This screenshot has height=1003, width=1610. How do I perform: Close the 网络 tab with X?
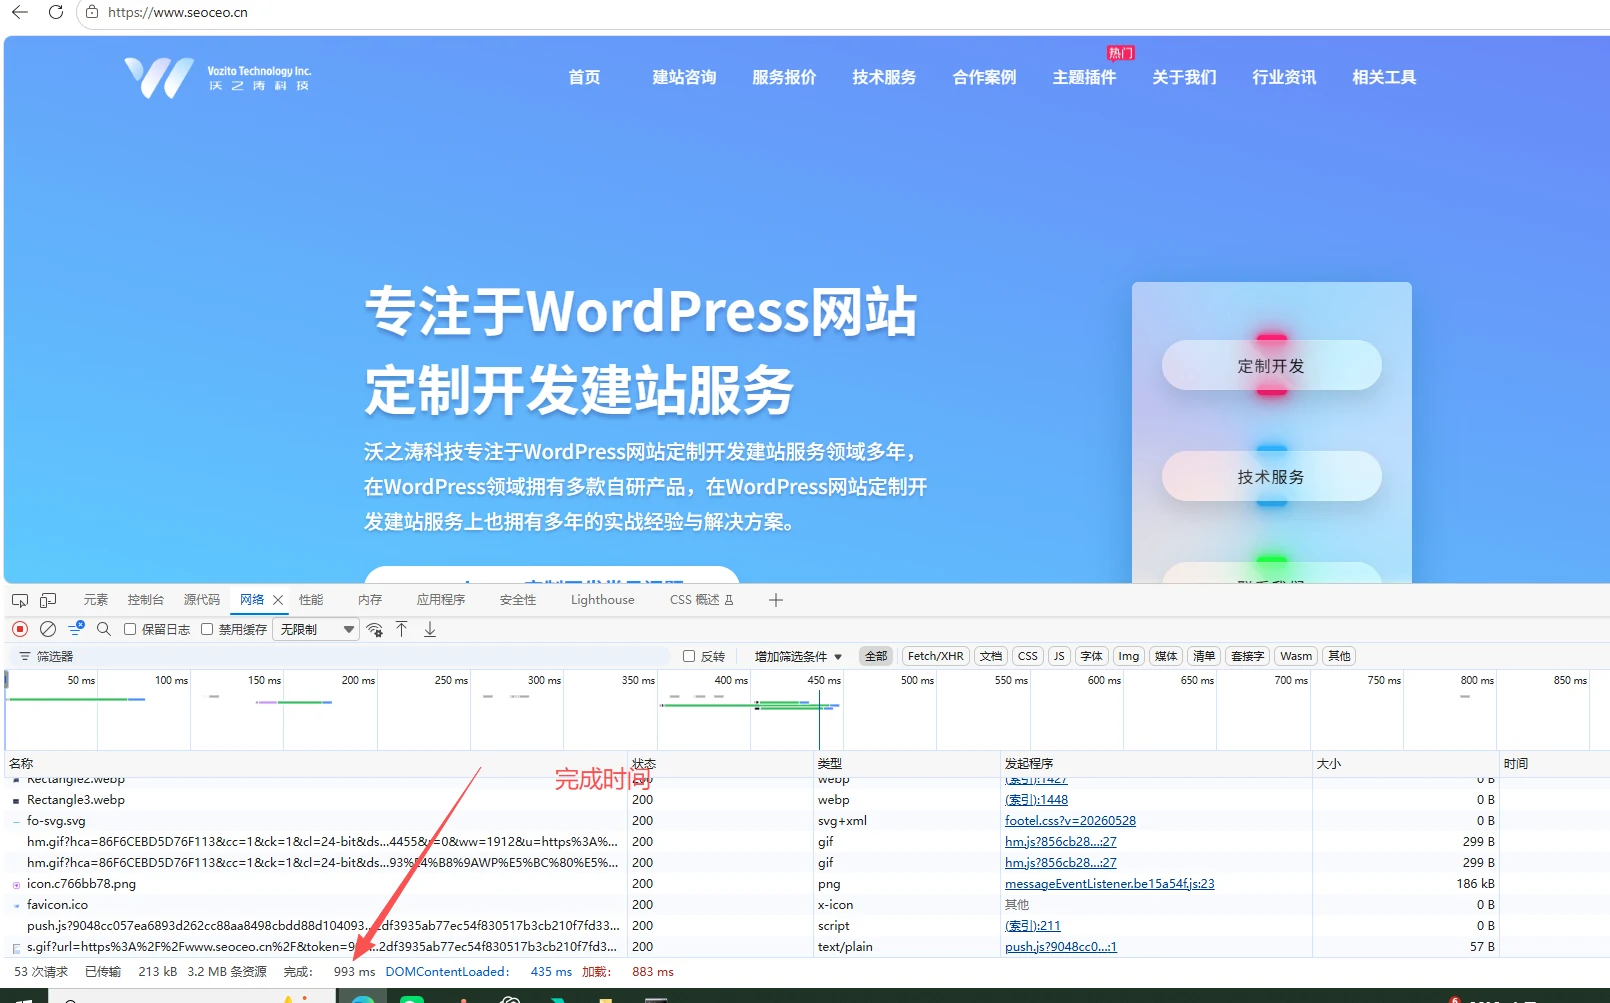278,600
